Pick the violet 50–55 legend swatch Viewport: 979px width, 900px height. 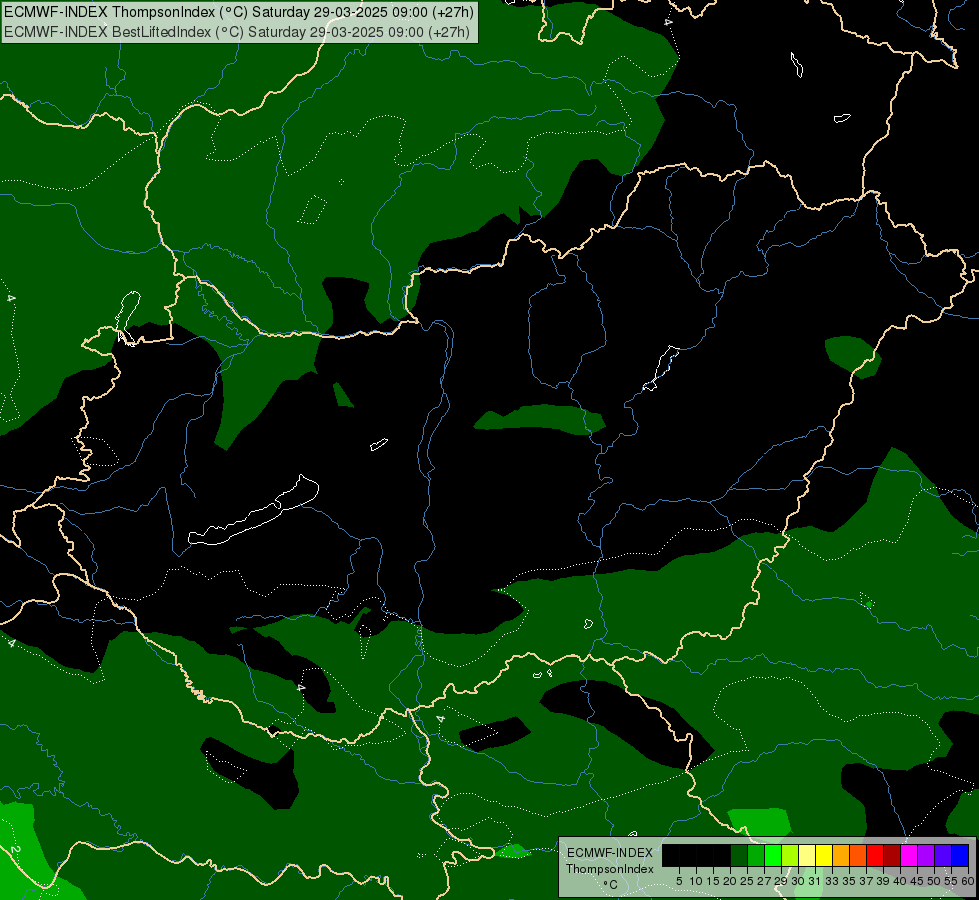coord(943,855)
